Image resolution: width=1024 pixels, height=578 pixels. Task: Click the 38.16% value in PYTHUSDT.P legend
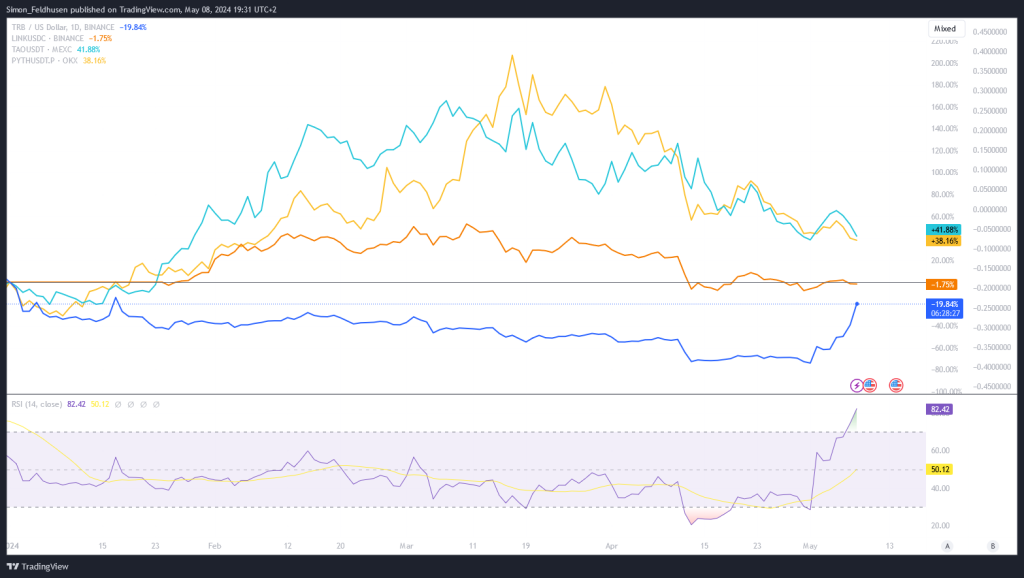(94, 61)
